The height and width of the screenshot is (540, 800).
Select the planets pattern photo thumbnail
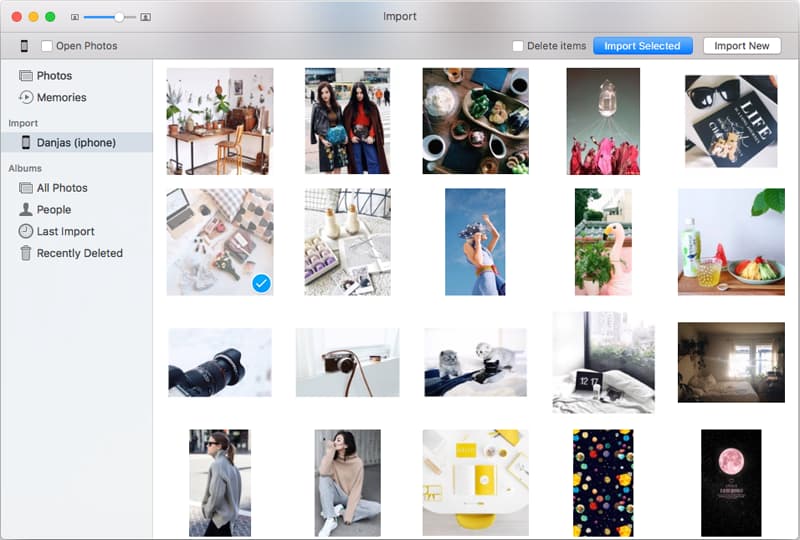coord(603,483)
